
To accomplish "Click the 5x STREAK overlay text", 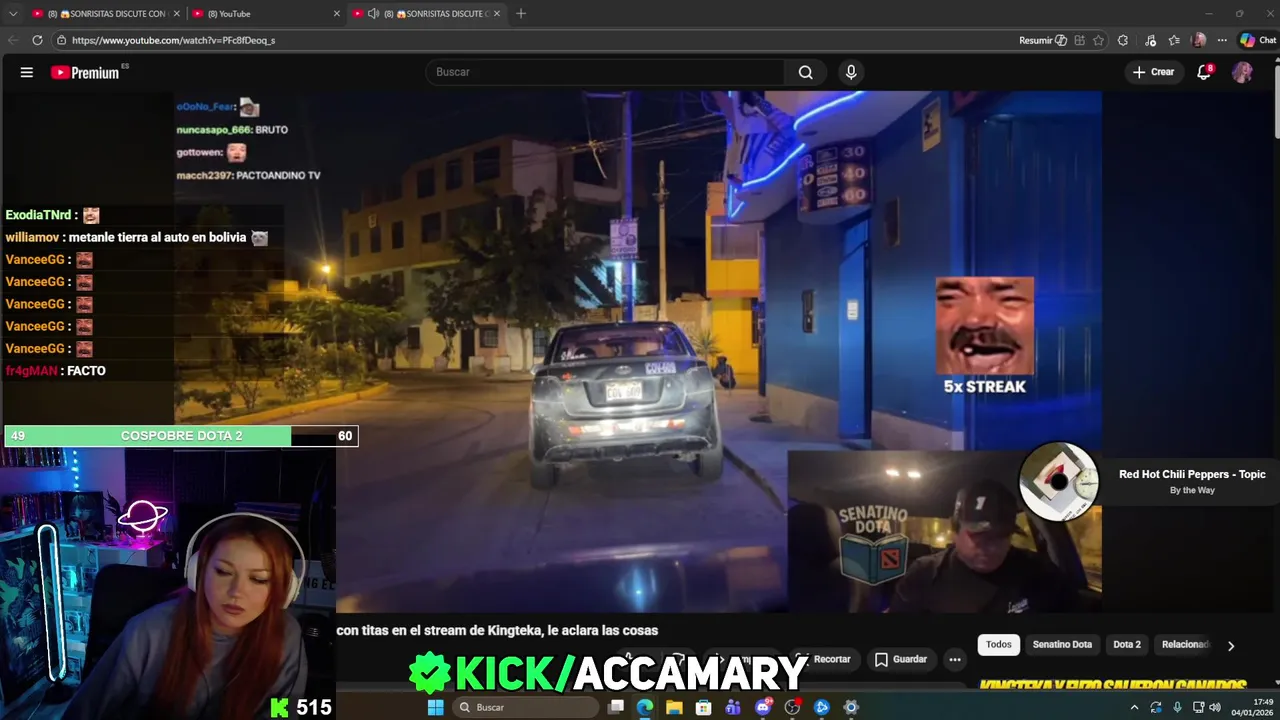I will coord(985,387).
